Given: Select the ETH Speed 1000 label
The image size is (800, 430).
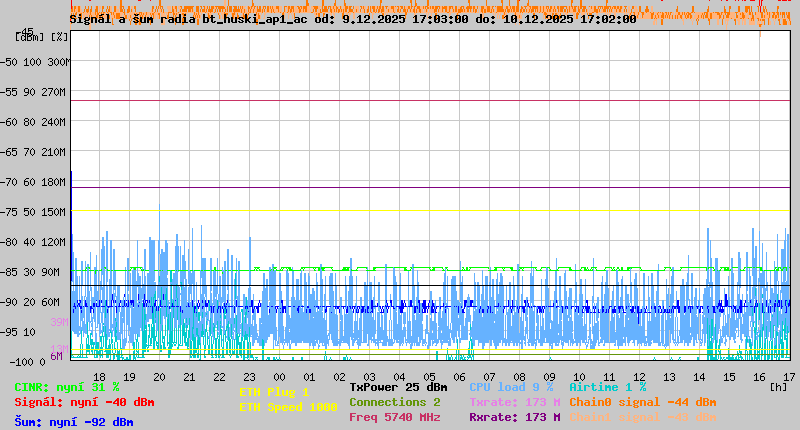Looking at the screenshot, I should click(x=288, y=407).
